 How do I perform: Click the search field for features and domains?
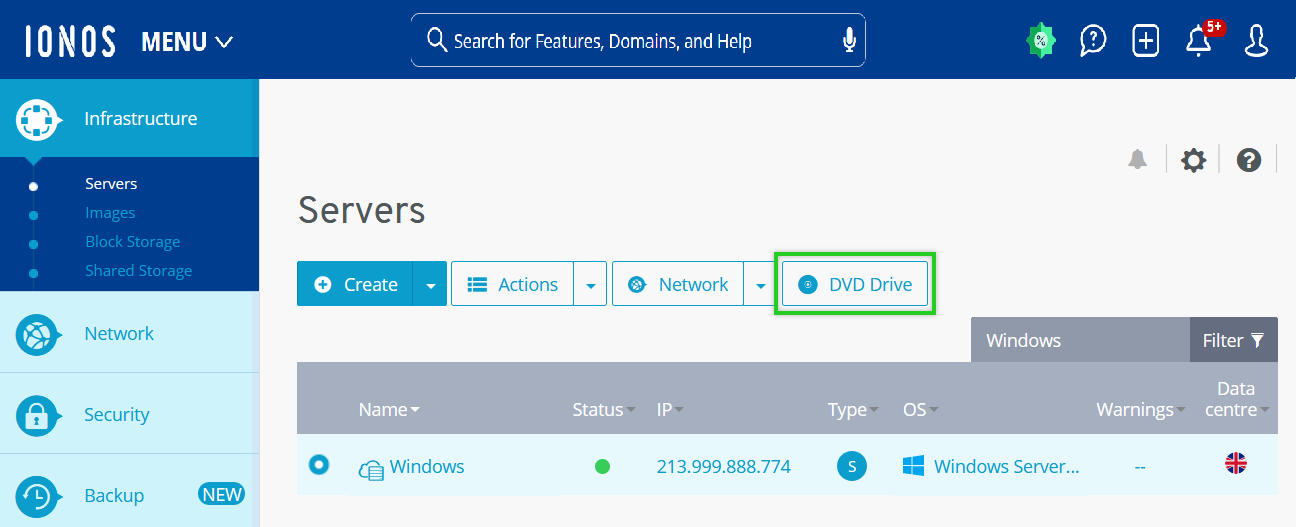tap(630, 41)
